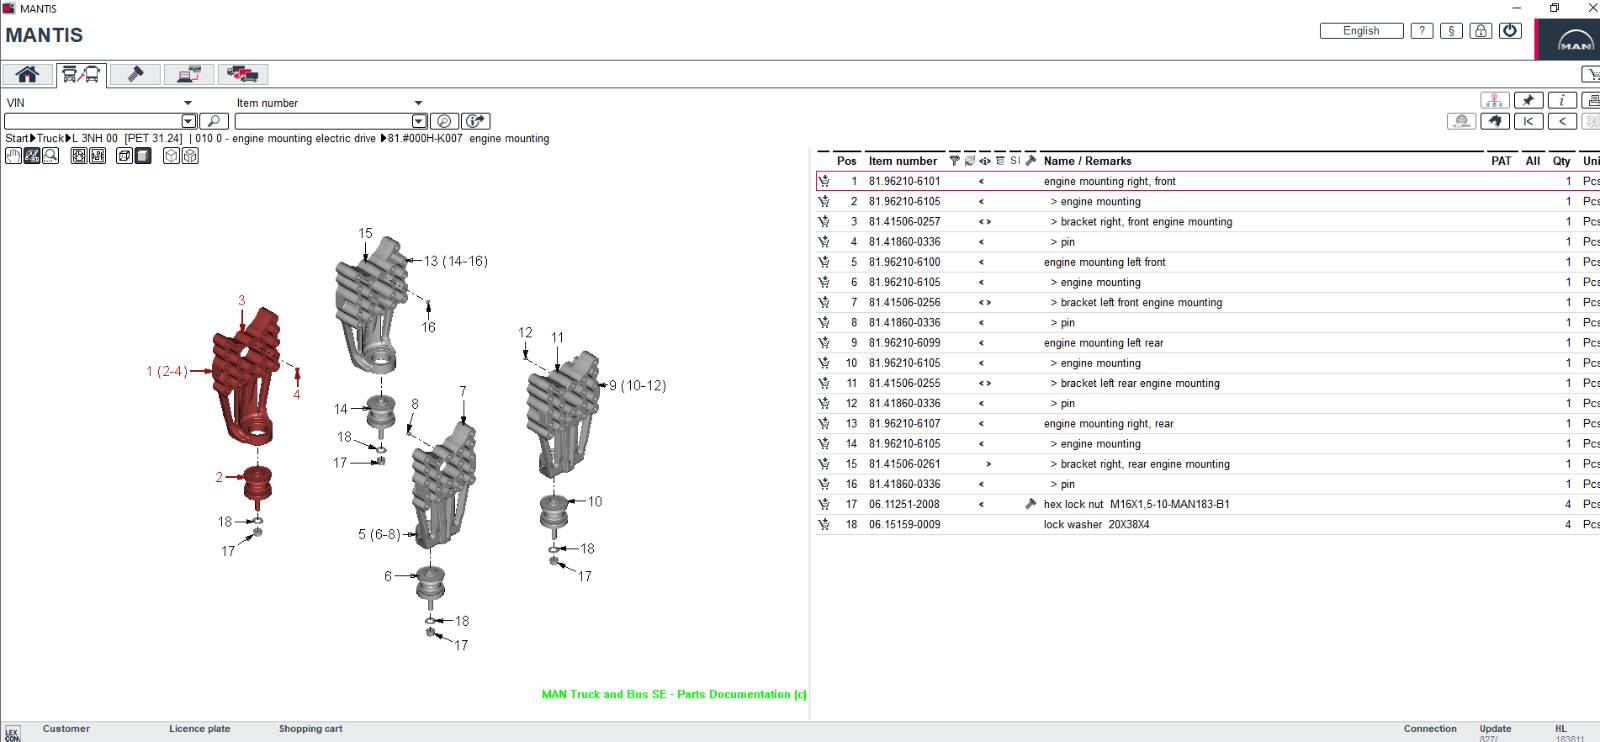Image resolution: width=1600 pixels, height=742 pixels.
Task: Click the print button
Action: click(x=1591, y=100)
